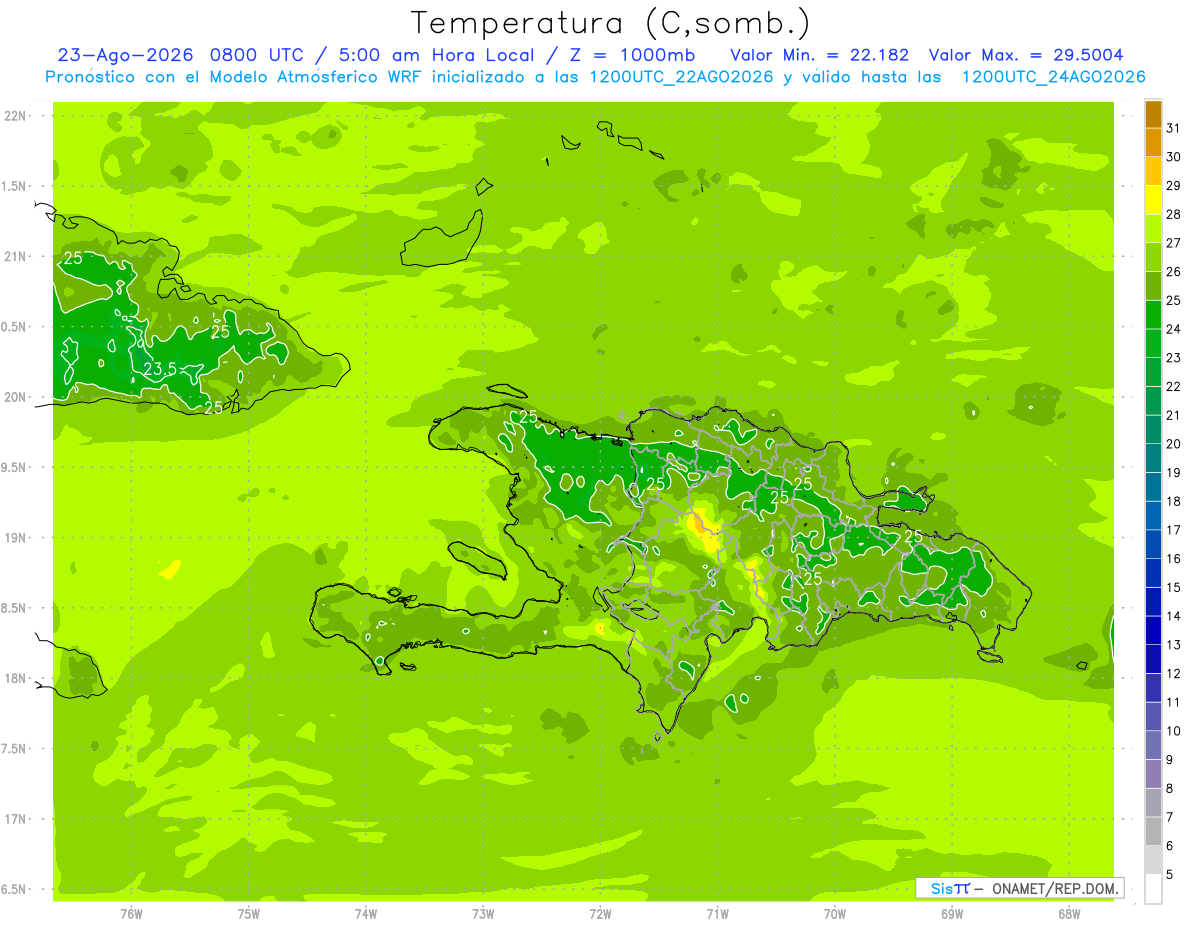Click the '23.5' contour label over Cuba
This screenshot has width=1200, height=927.
(x=159, y=369)
